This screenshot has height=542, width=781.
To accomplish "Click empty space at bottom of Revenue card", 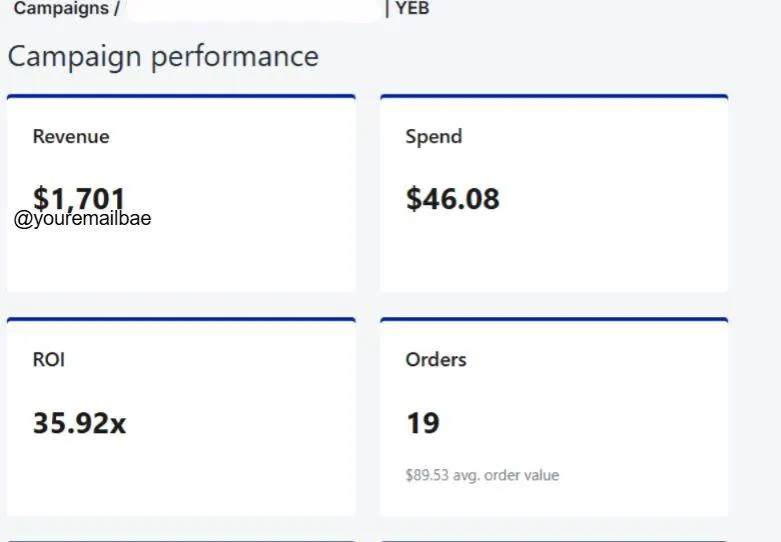I will [x=181, y=265].
